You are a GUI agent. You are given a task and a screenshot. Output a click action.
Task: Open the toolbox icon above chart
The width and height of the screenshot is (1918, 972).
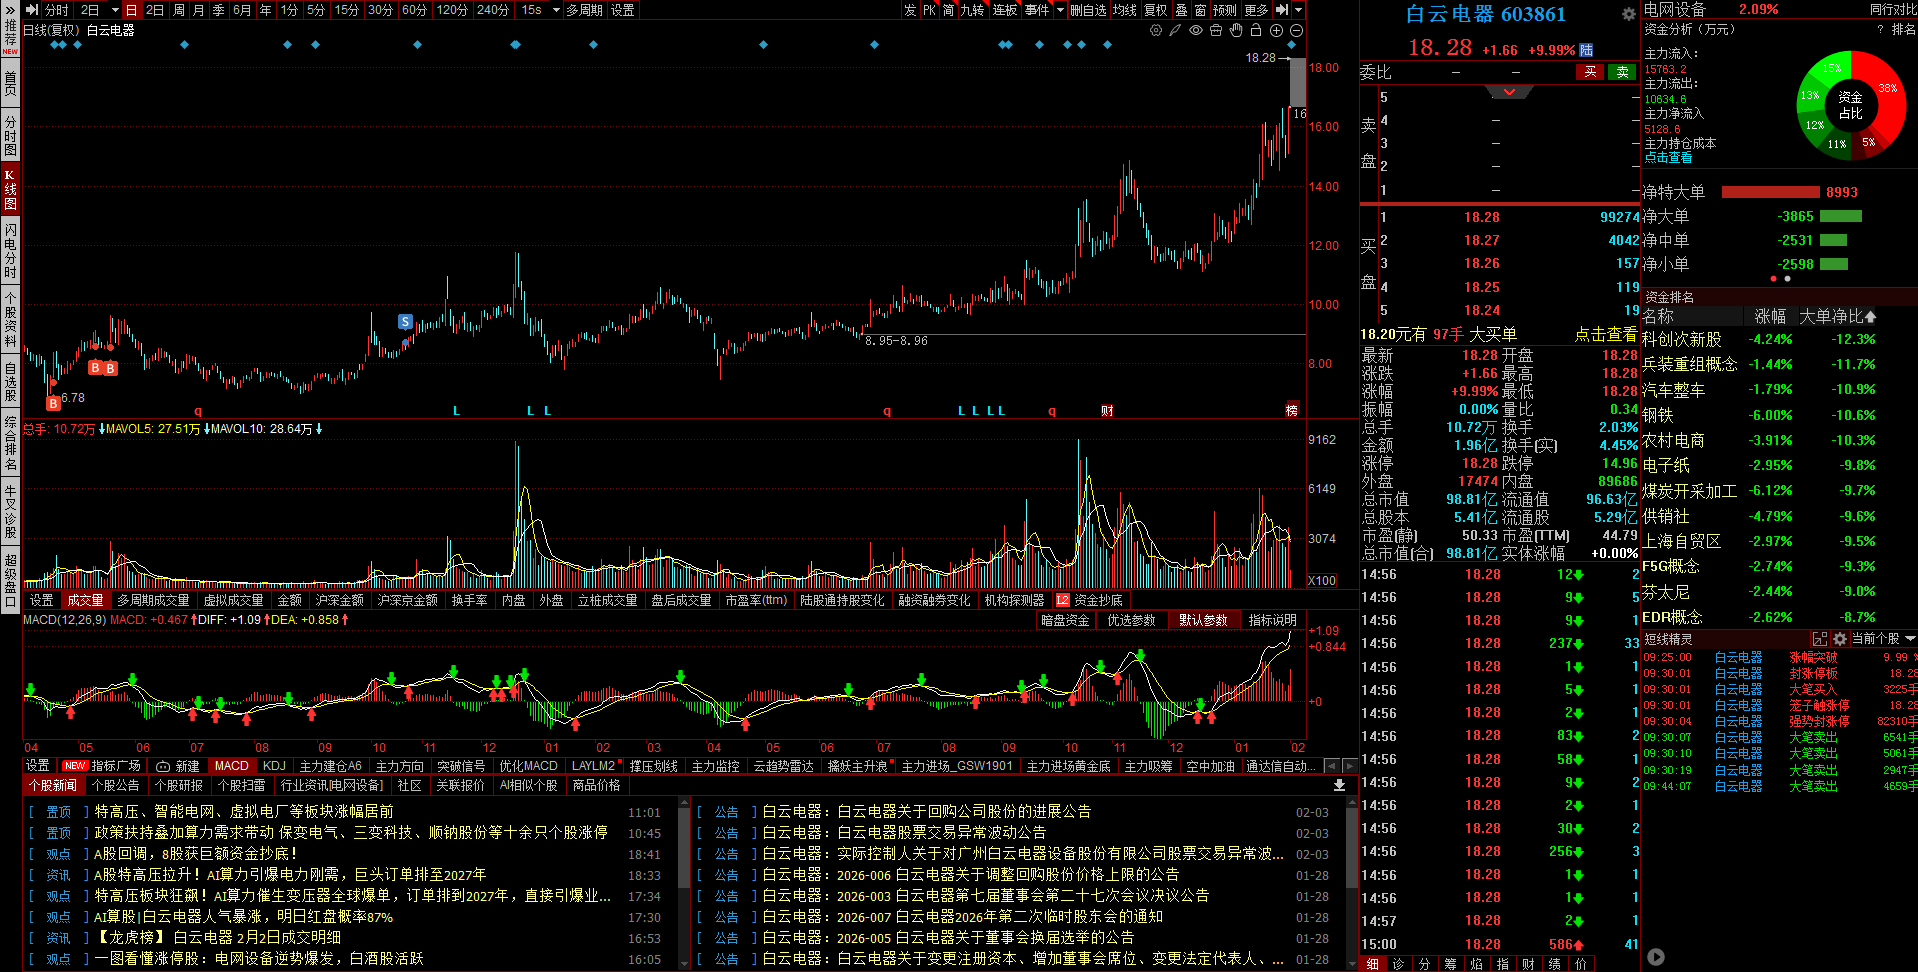pyautogui.click(x=1216, y=31)
